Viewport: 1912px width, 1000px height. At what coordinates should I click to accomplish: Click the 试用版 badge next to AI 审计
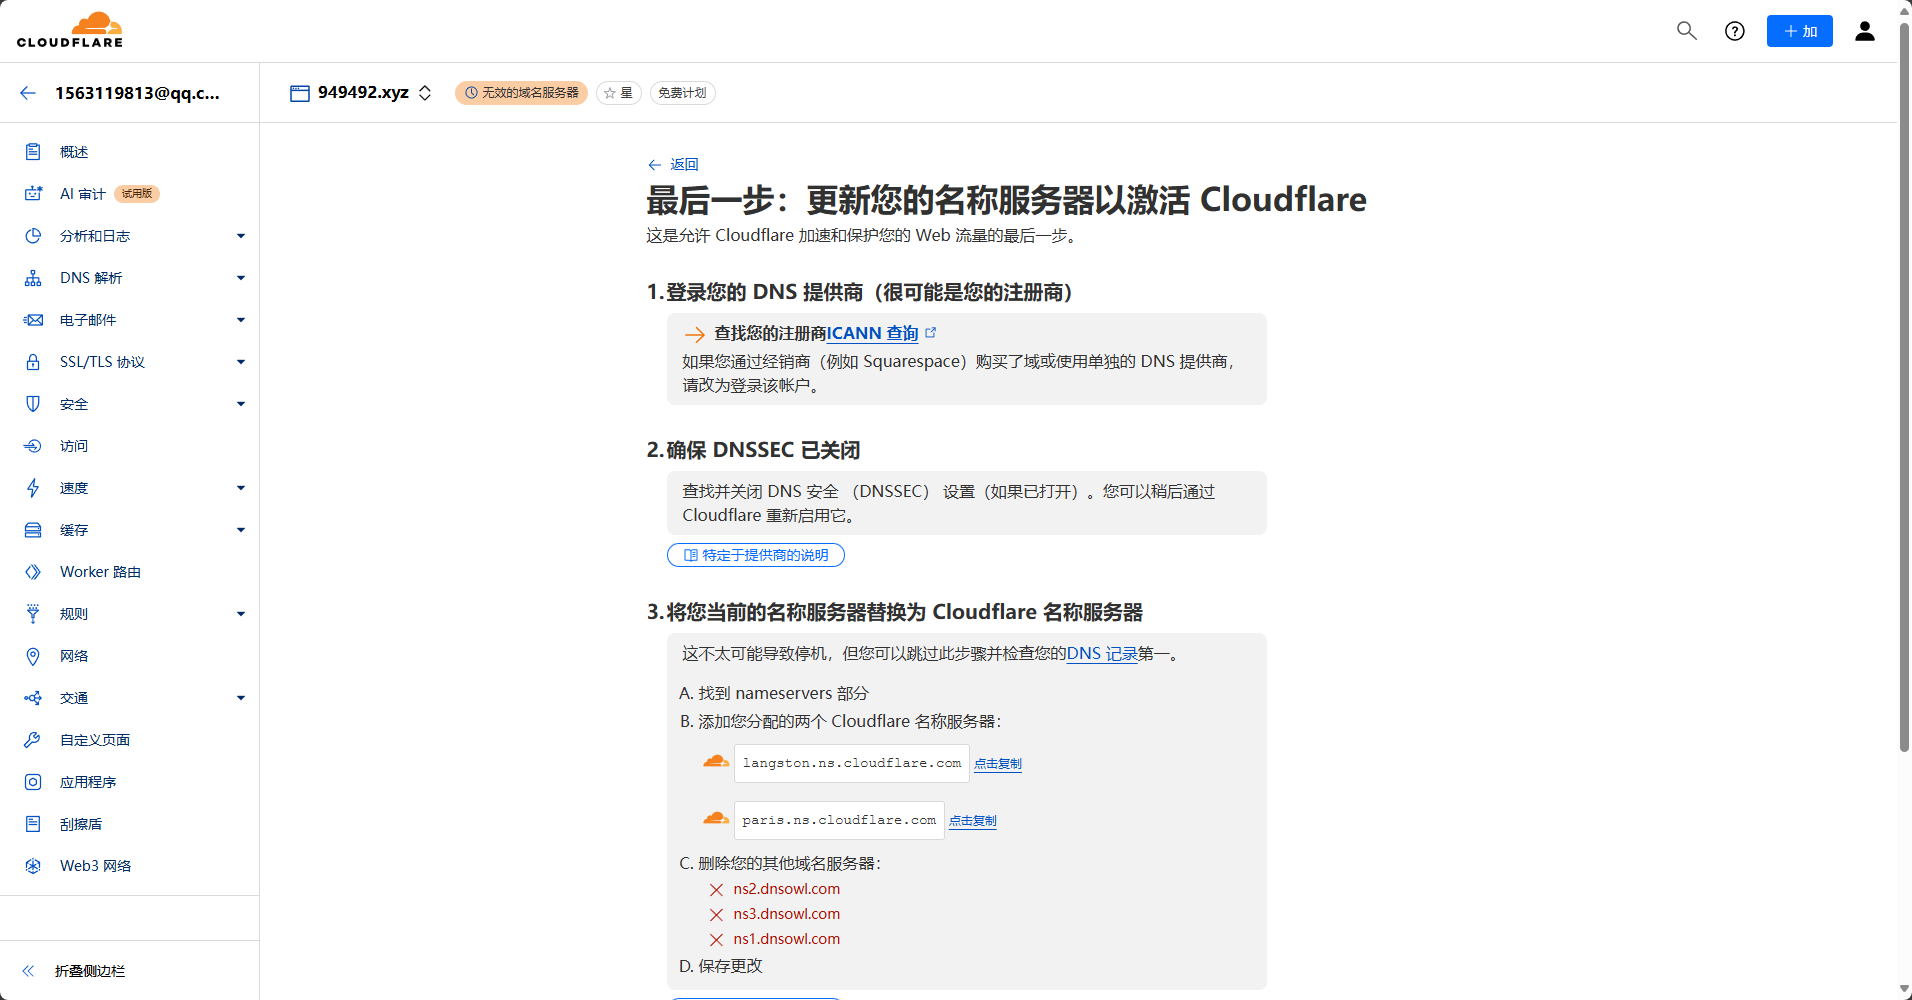[137, 194]
